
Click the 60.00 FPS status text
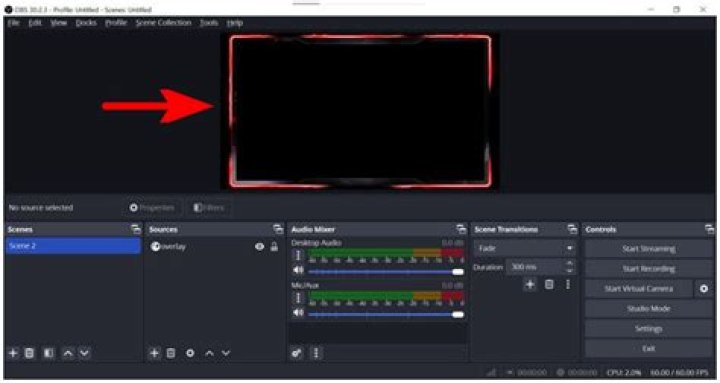(x=680, y=372)
